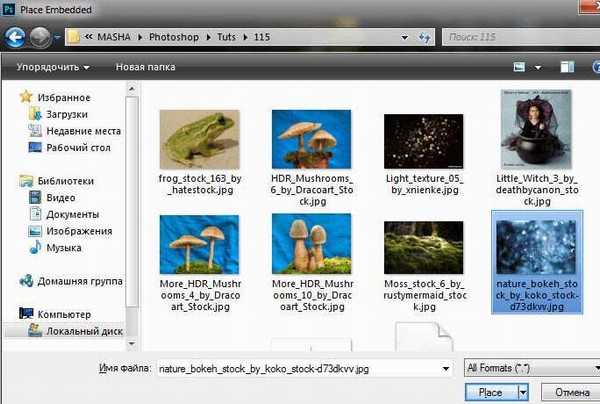600x404 pixels.
Task: Click the Новая папка button
Action: tap(147, 67)
